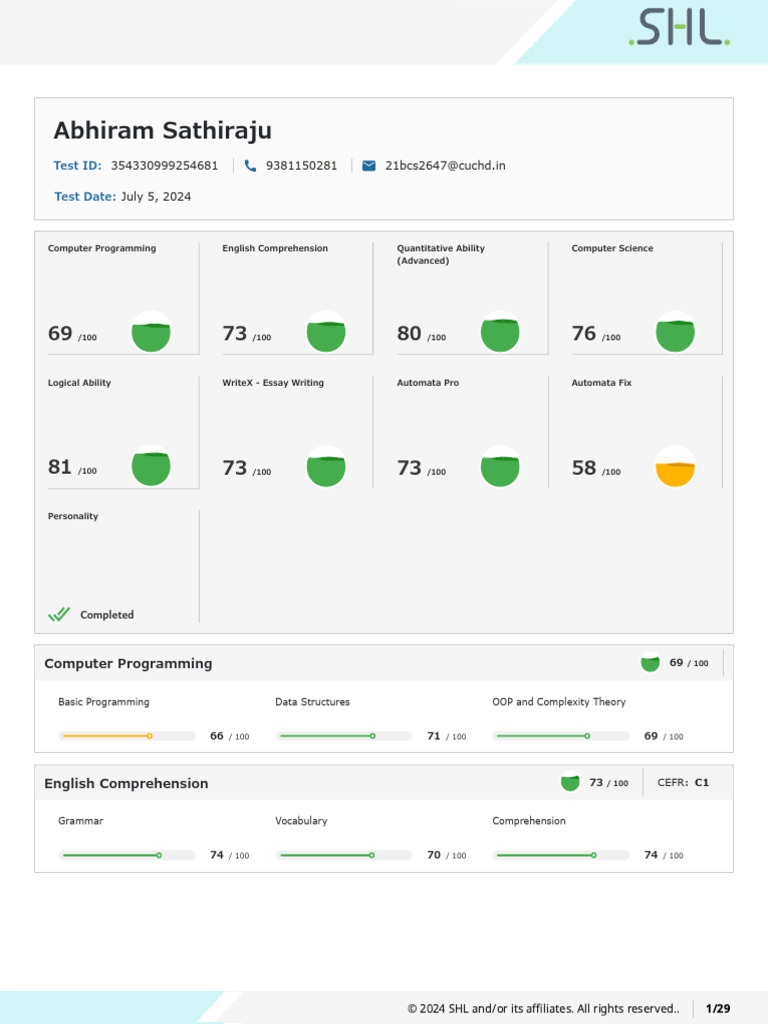Click the Personality completed double-check icon
The width and height of the screenshot is (768, 1024).
[x=59, y=615]
